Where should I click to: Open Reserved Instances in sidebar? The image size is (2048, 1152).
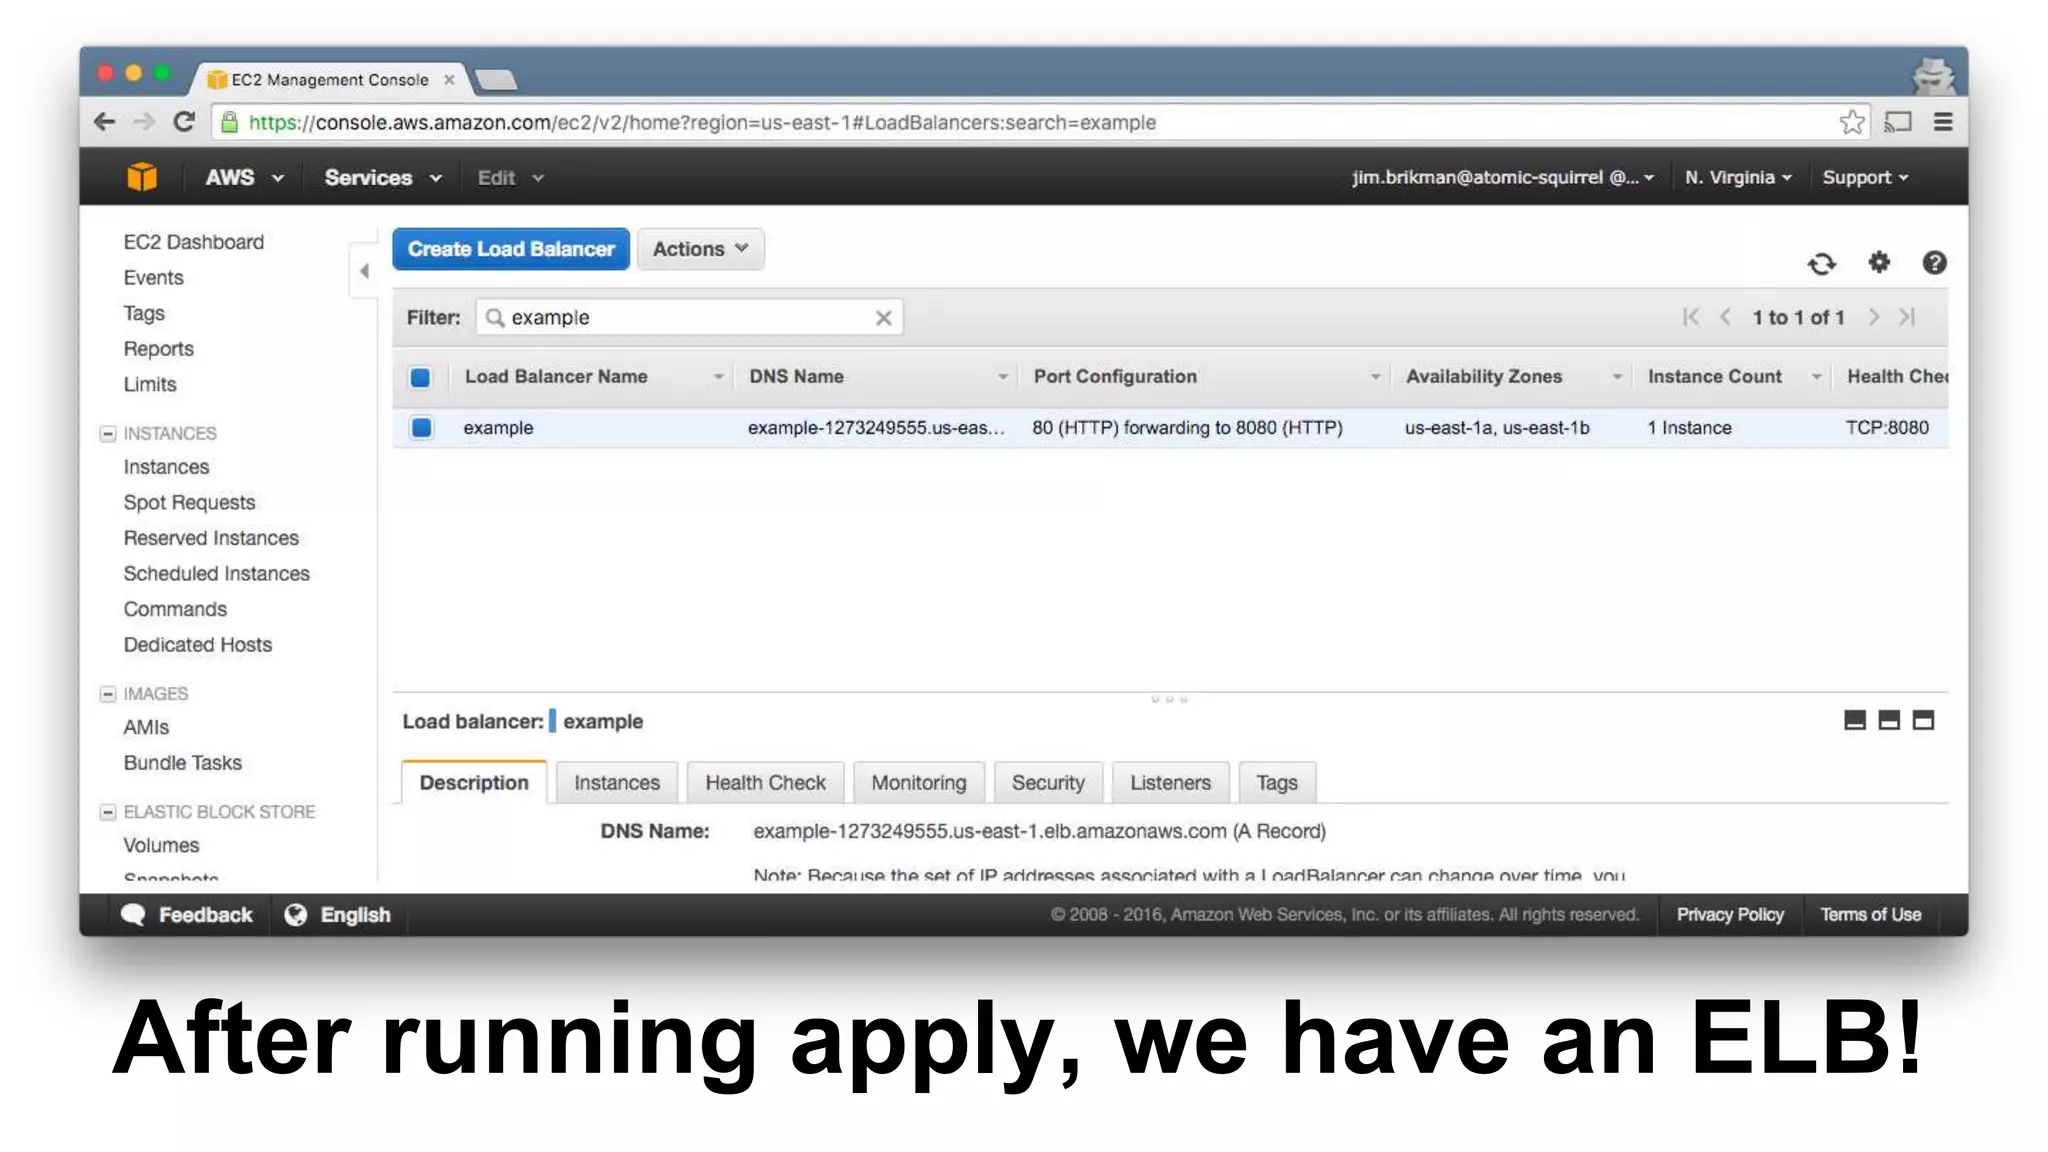tap(211, 538)
